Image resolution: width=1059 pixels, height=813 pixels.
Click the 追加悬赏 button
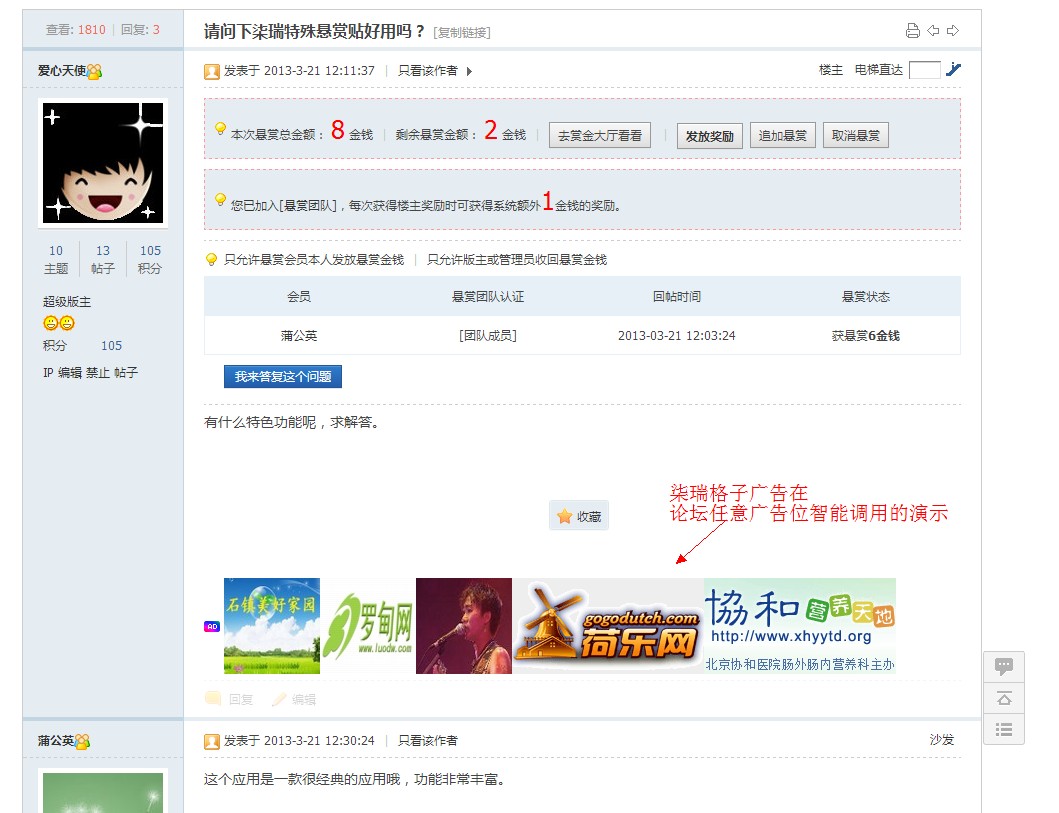point(783,136)
